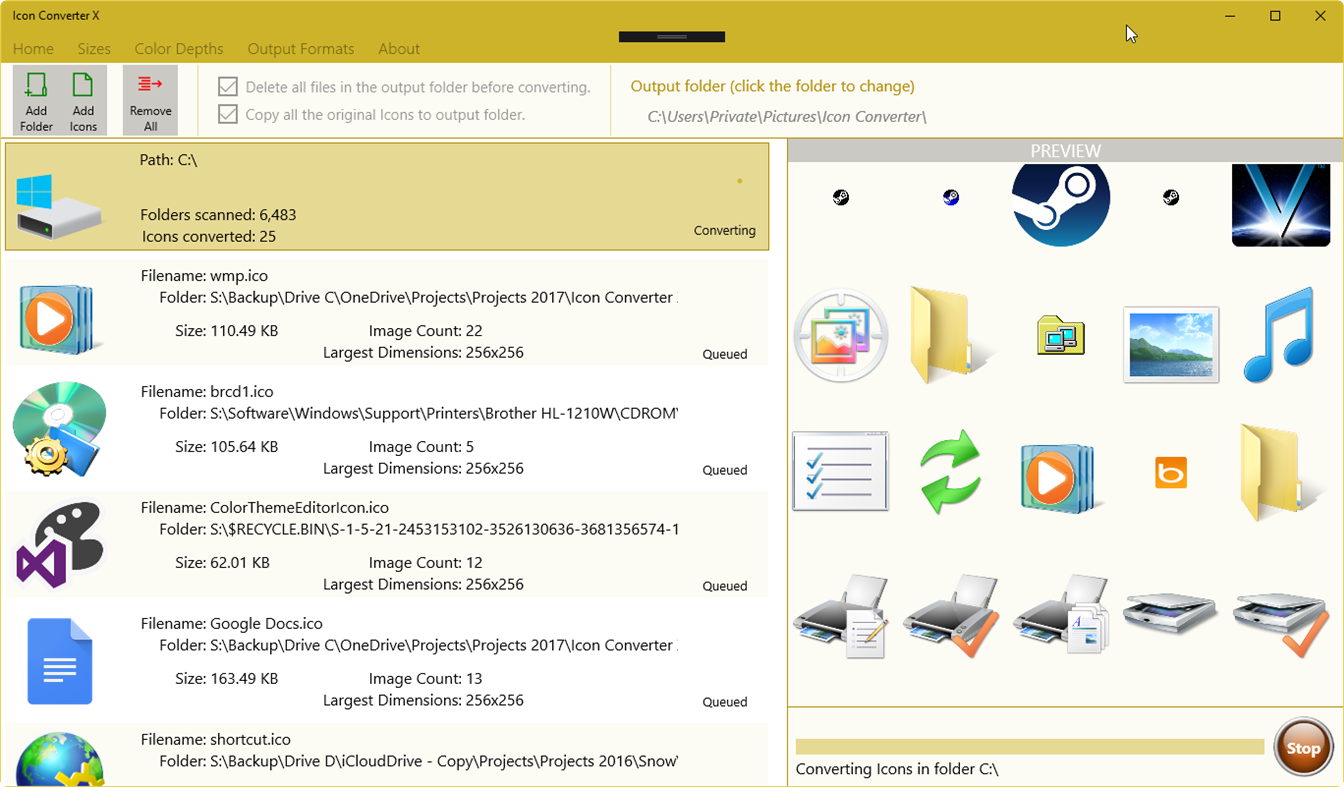1344x787 pixels.
Task: Toggle copying original icons to output folder
Action: 227,114
